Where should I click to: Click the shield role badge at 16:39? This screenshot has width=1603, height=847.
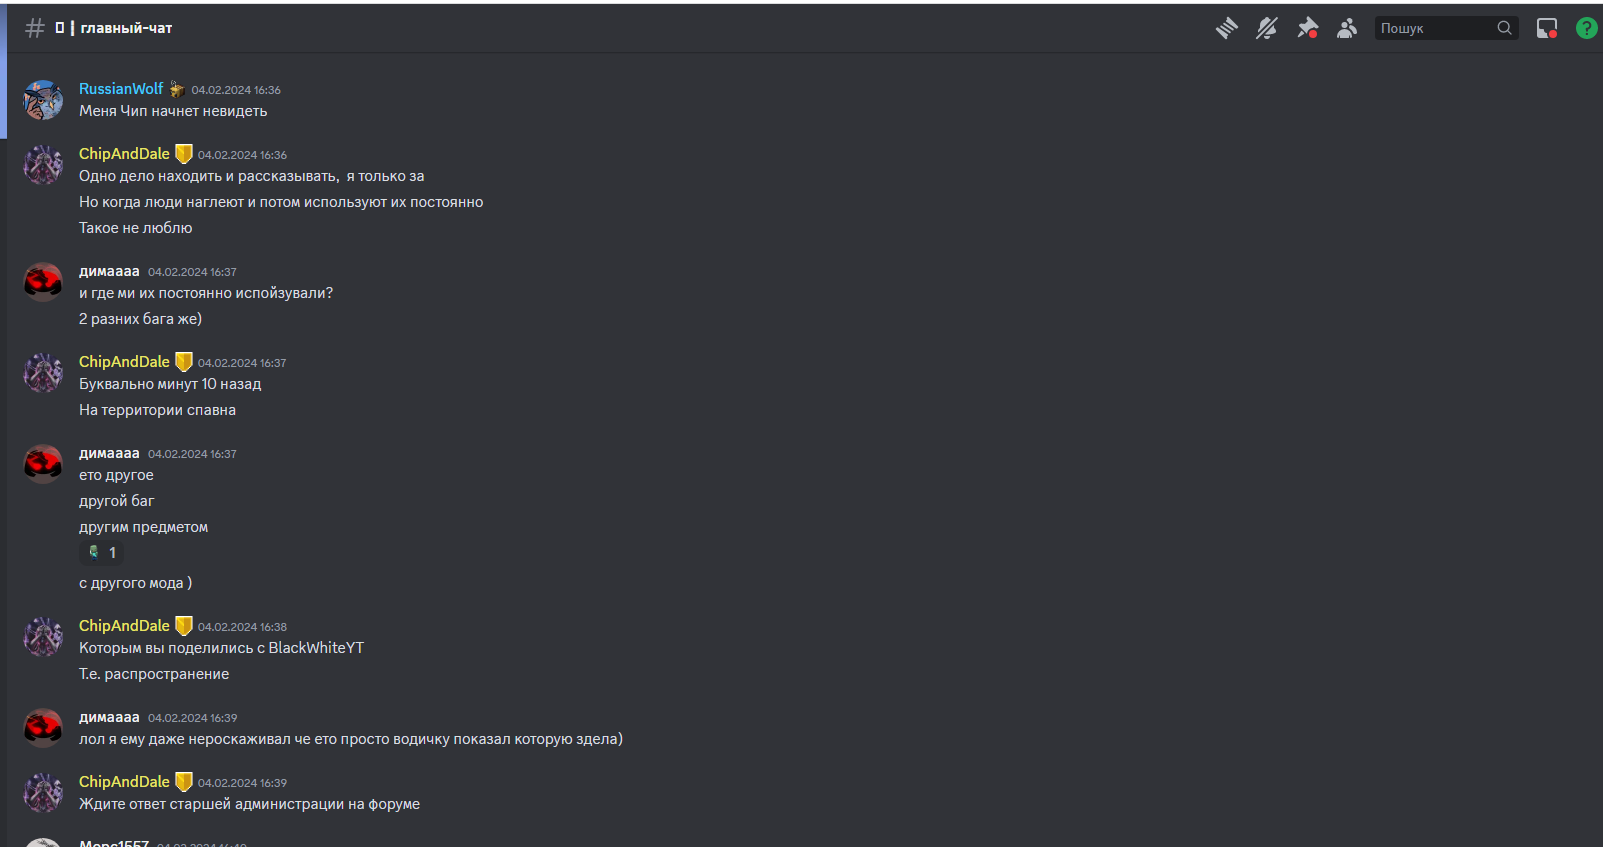coord(184,782)
